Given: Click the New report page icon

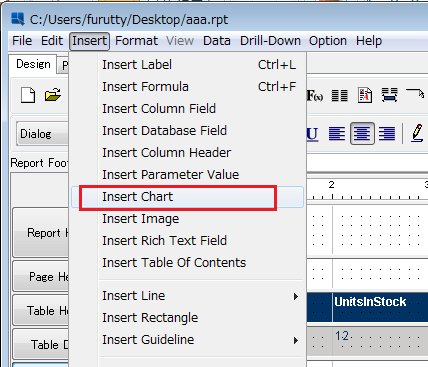Looking at the screenshot, I should (x=28, y=95).
